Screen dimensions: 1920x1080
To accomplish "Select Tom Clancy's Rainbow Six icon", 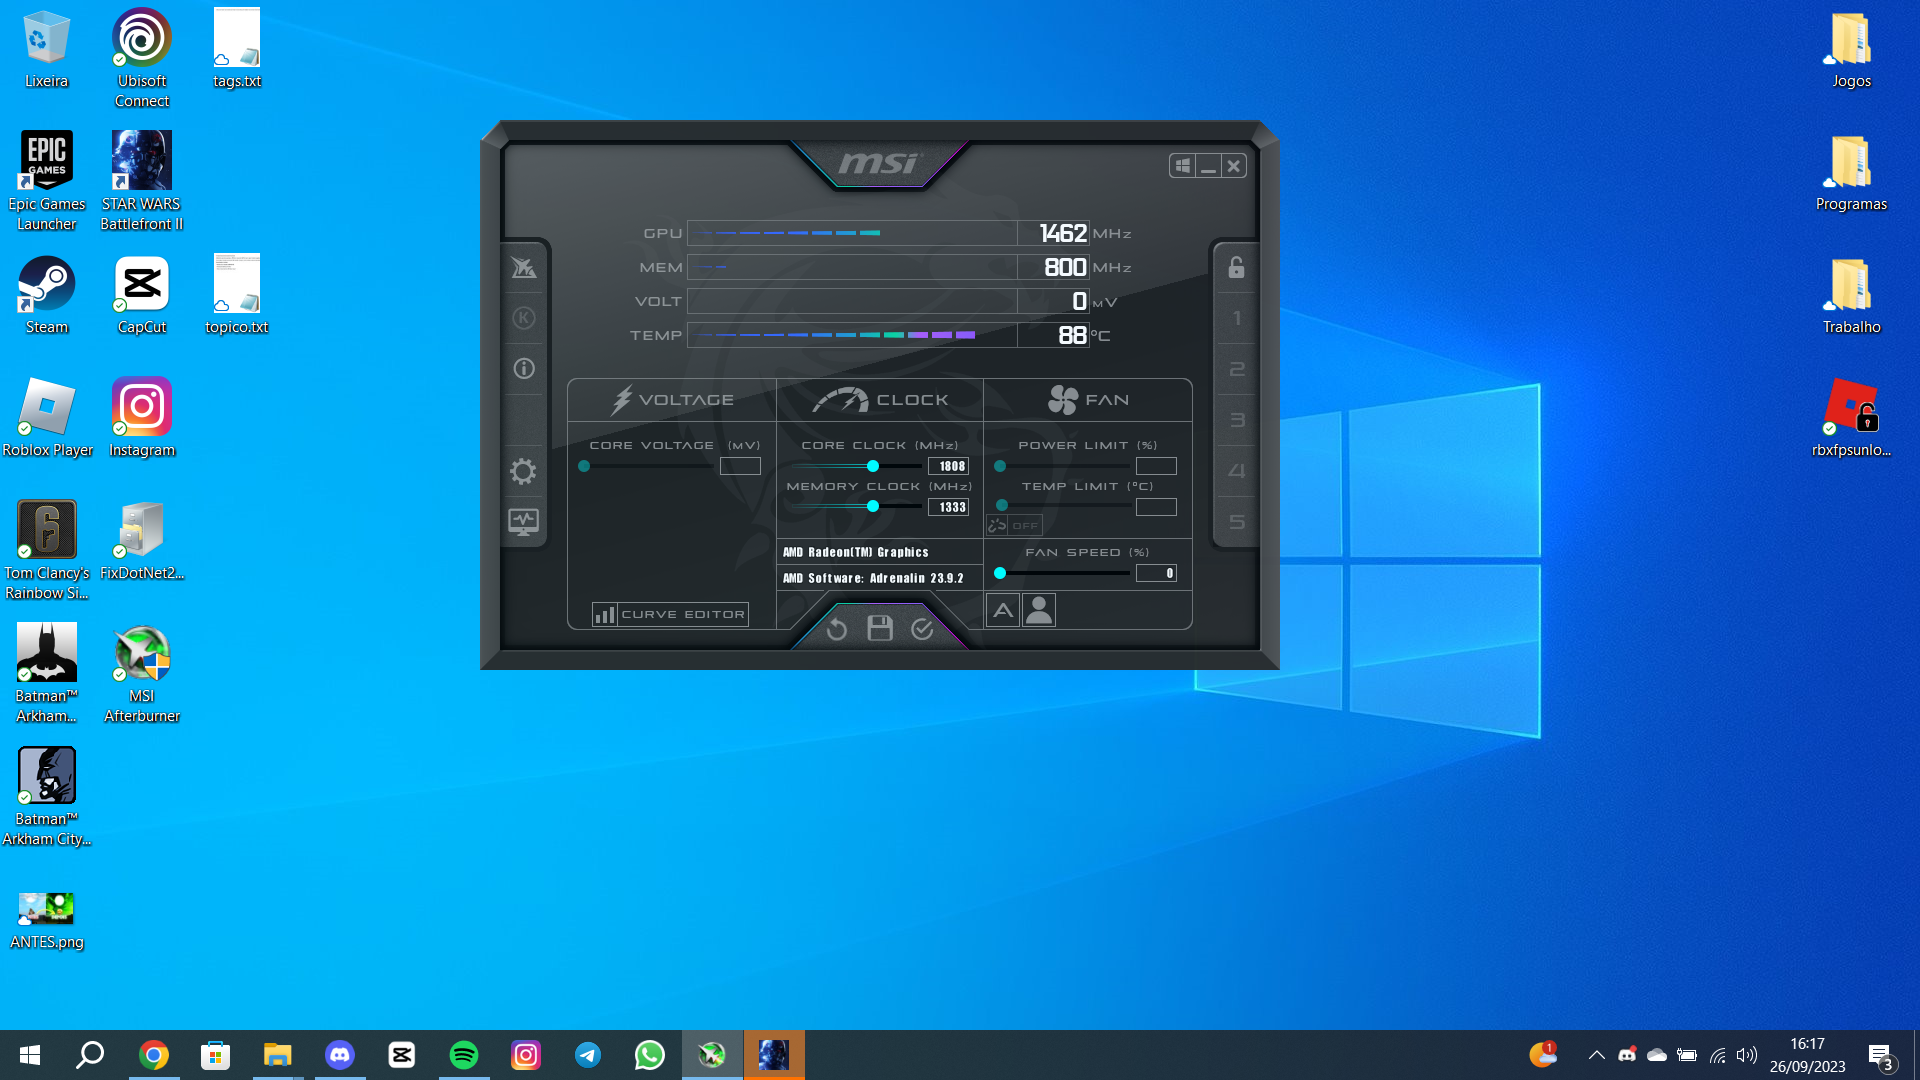I will pyautogui.click(x=47, y=550).
